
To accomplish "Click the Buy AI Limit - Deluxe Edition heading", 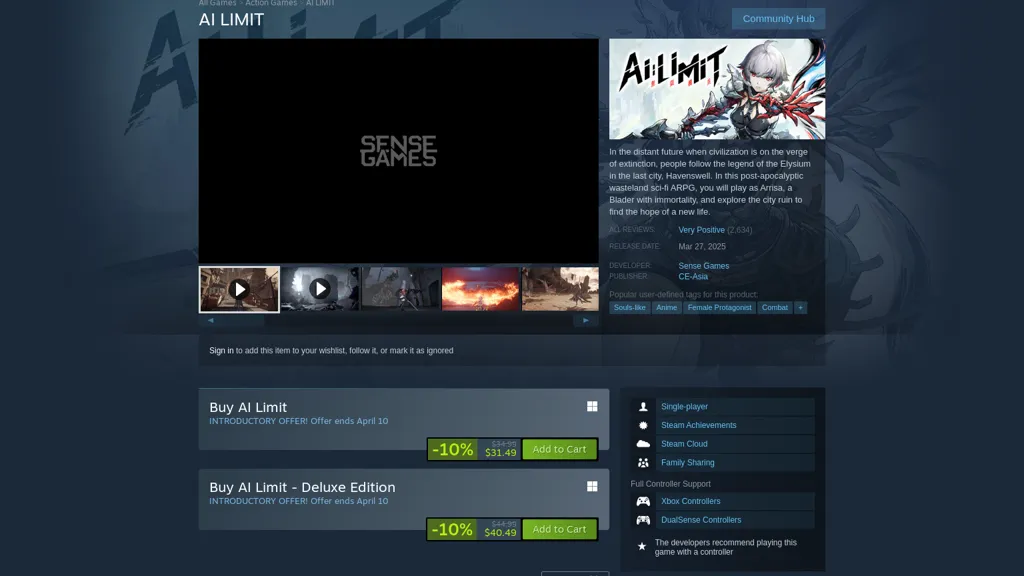I will [x=302, y=487].
